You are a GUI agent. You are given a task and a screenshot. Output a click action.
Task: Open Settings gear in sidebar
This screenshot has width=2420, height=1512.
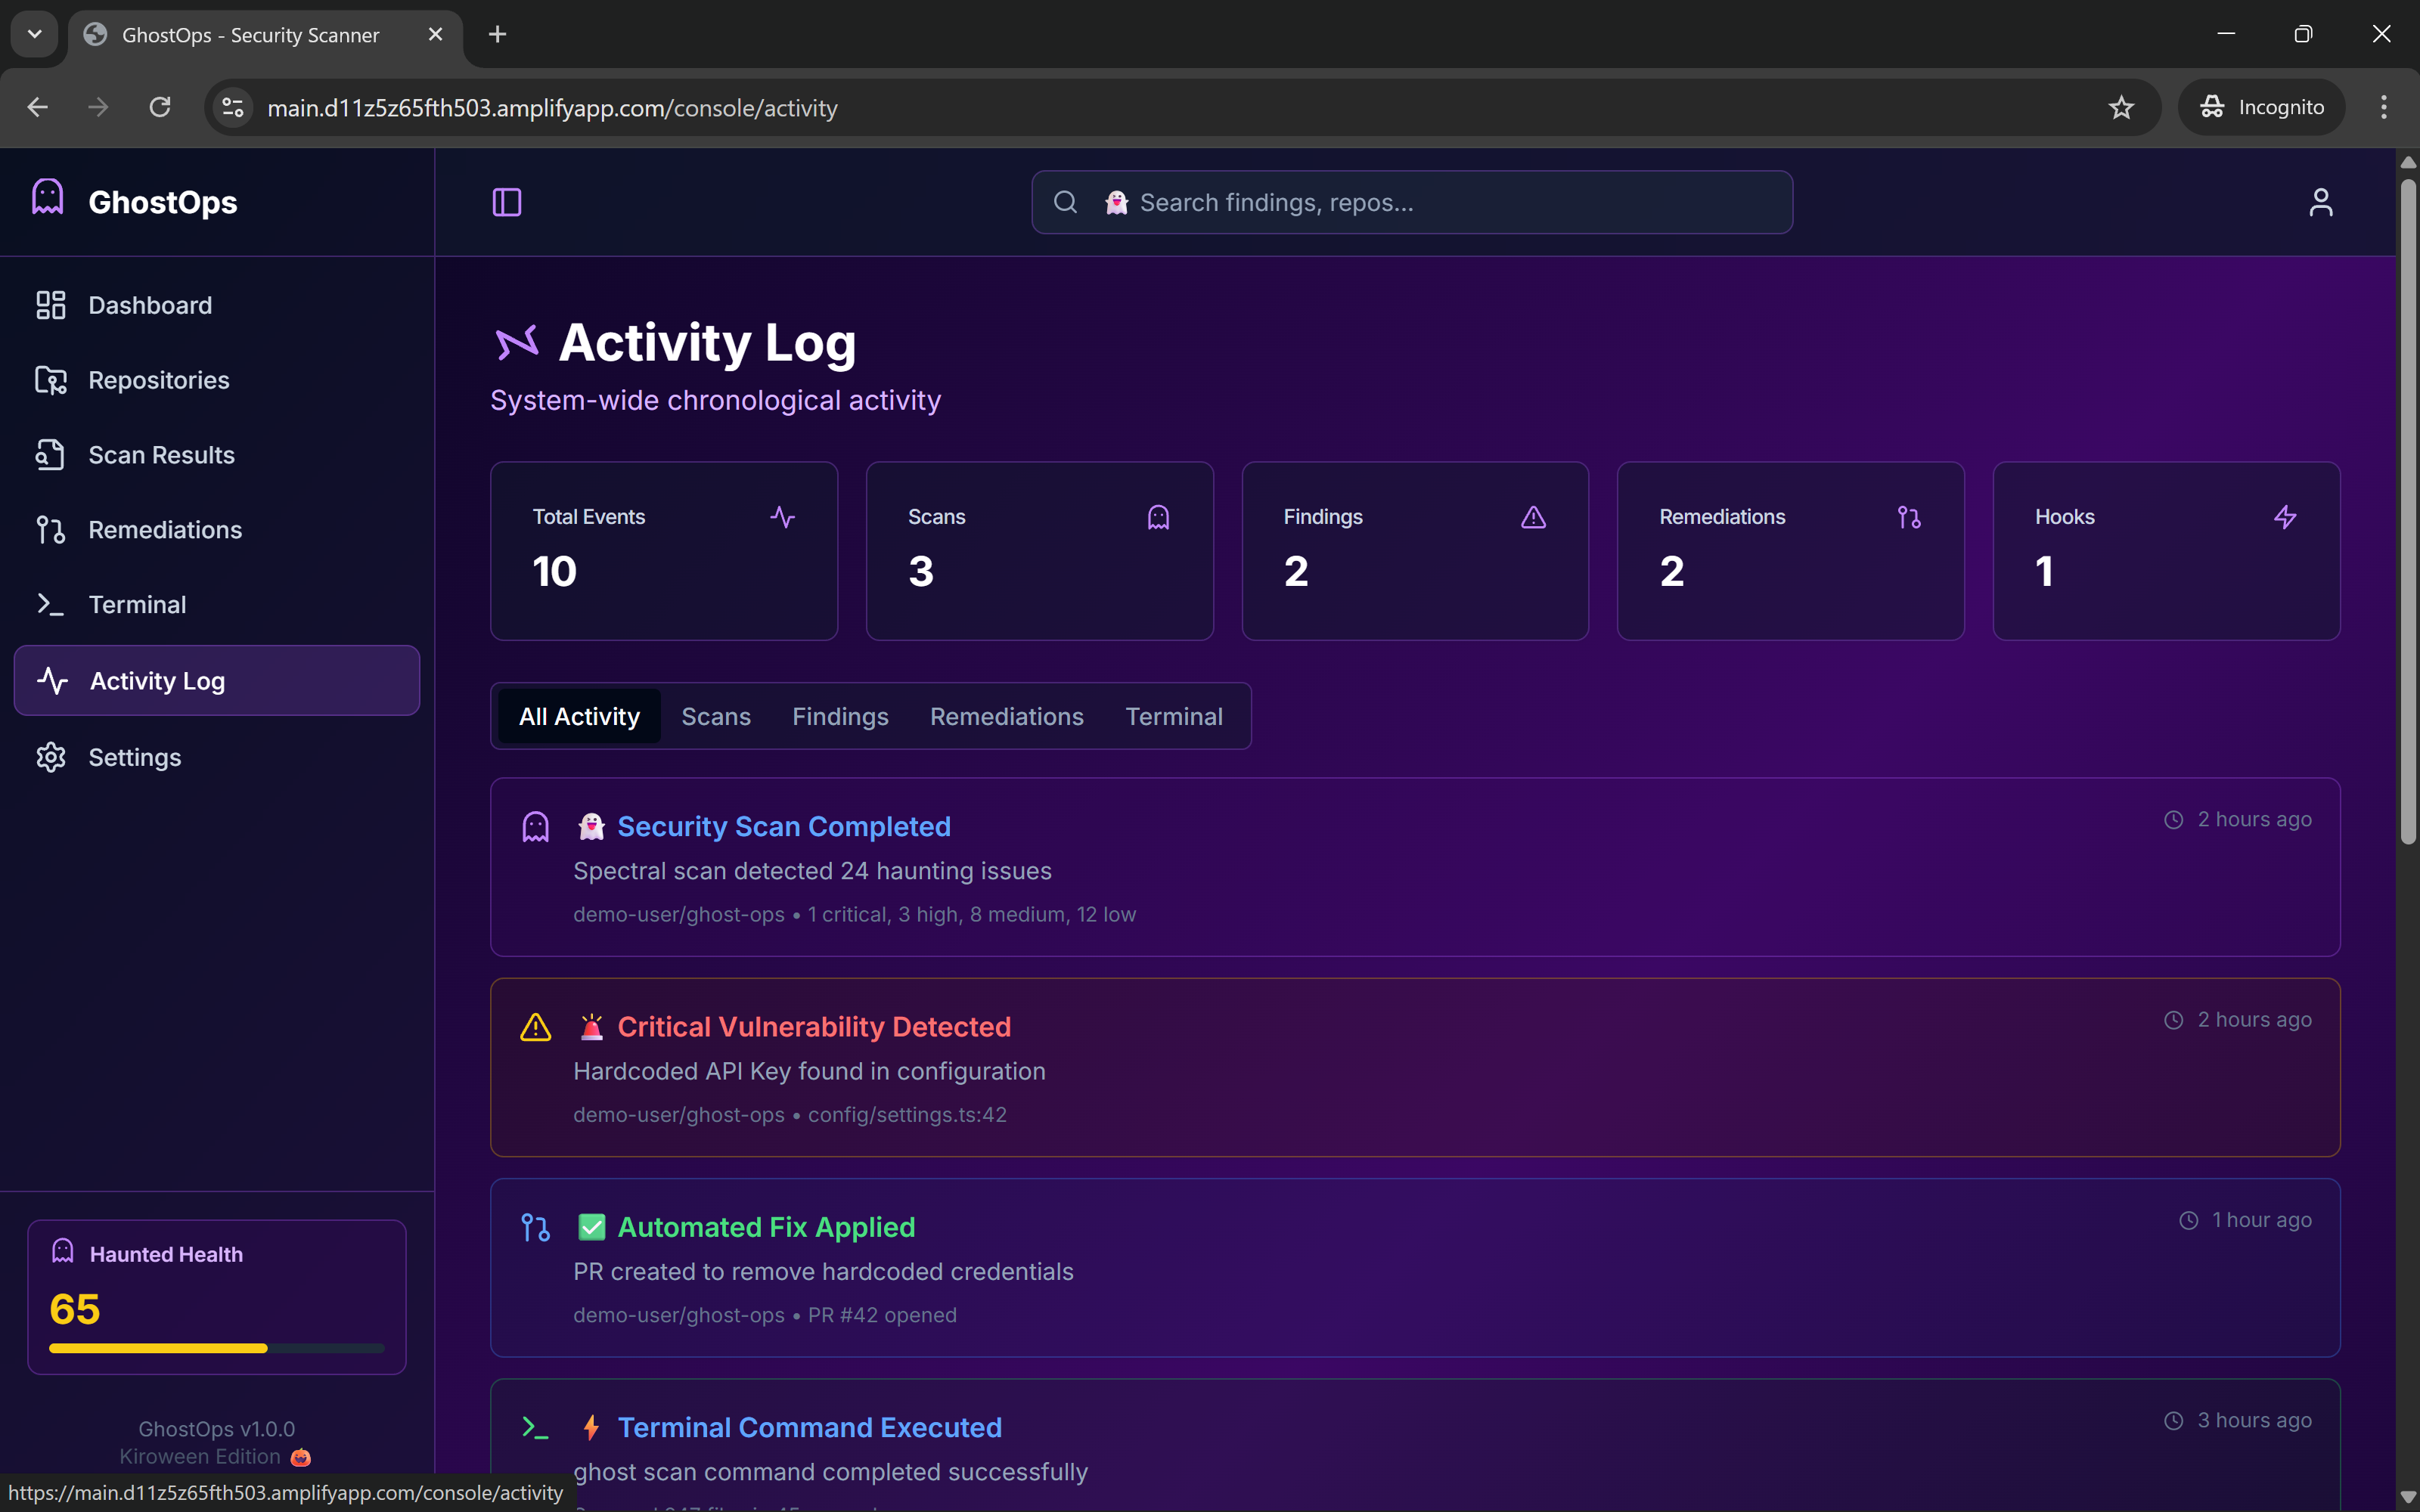[134, 757]
